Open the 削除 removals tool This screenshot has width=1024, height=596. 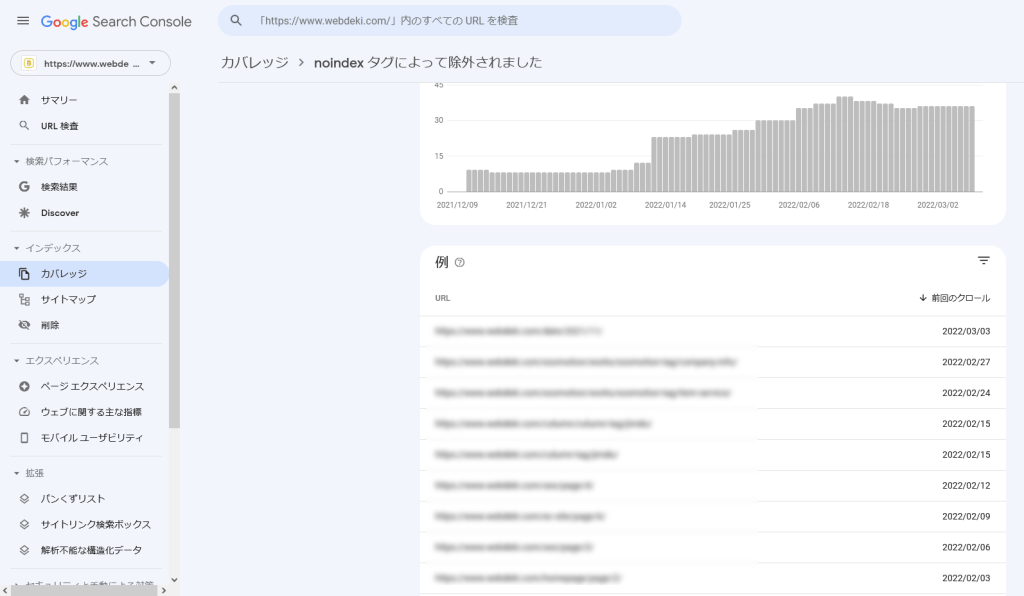tap(50, 325)
